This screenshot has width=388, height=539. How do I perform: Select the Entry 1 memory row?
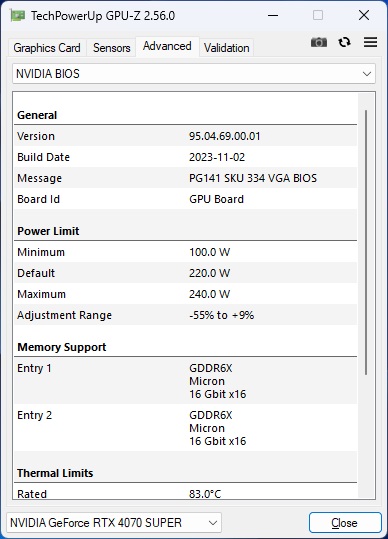[186, 381]
